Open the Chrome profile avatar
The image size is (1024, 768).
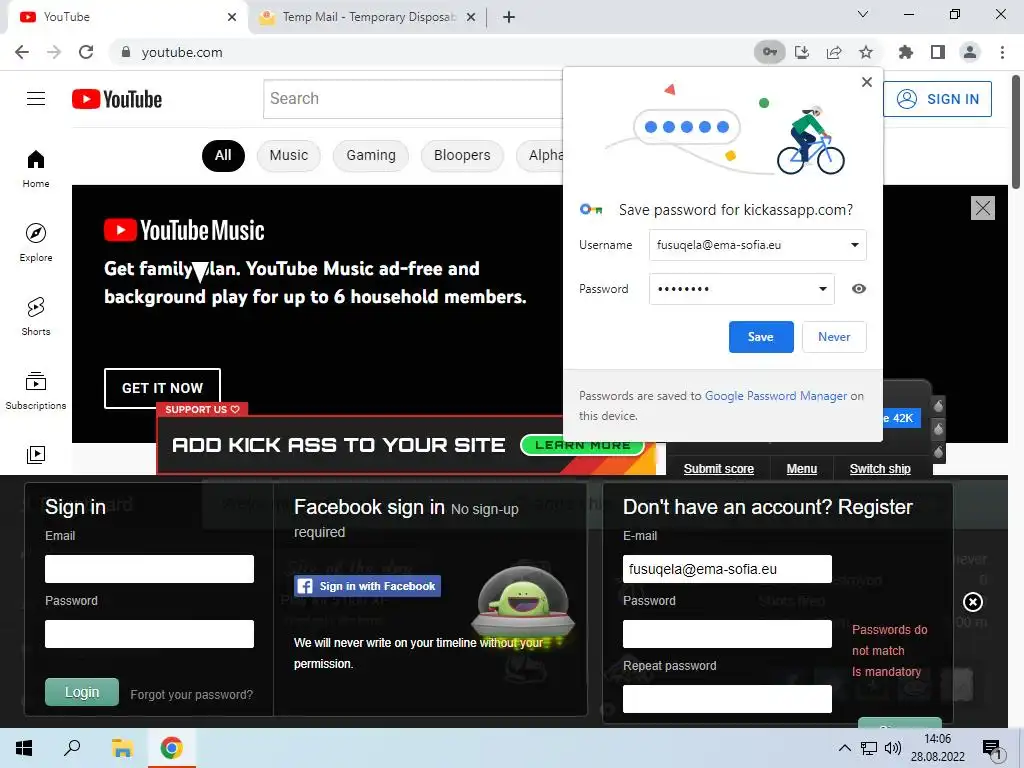pyautogui.click(x=970, y=52)
